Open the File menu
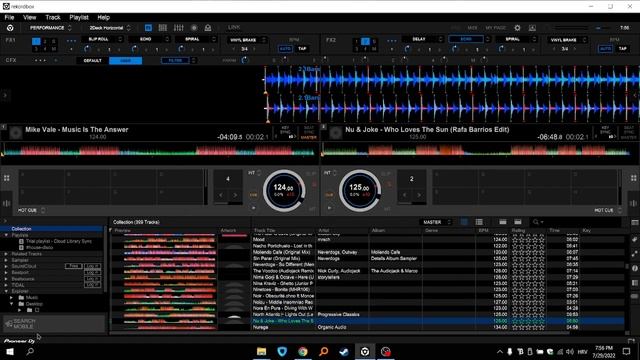Viewport: 640px width, 360px height. click(9, 18)
